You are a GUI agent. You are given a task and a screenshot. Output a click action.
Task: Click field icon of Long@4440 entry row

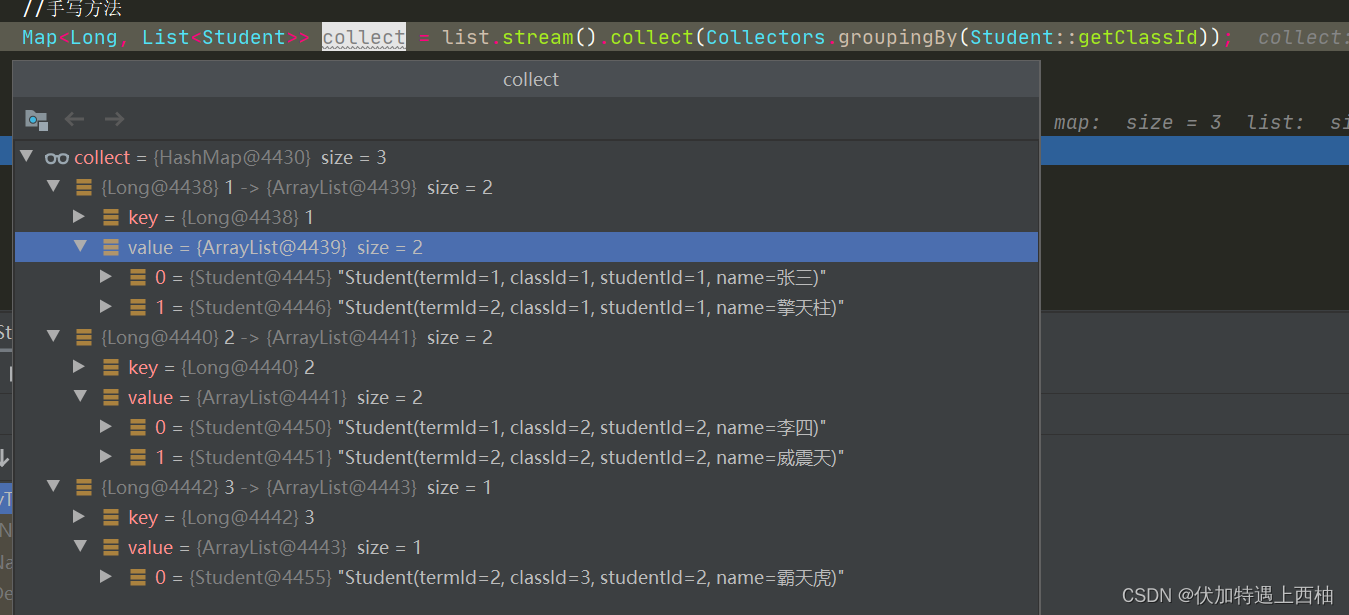point(84,337)
